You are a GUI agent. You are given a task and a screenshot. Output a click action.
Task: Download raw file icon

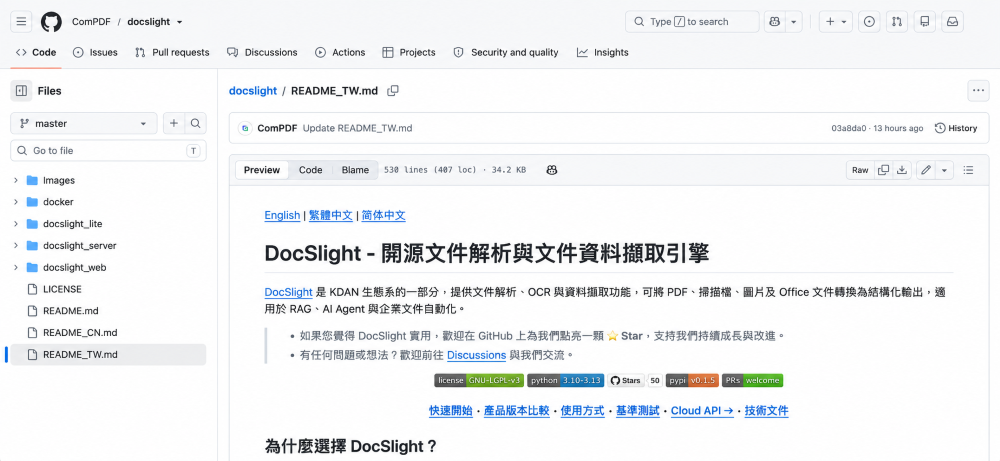tap(902, 170)
